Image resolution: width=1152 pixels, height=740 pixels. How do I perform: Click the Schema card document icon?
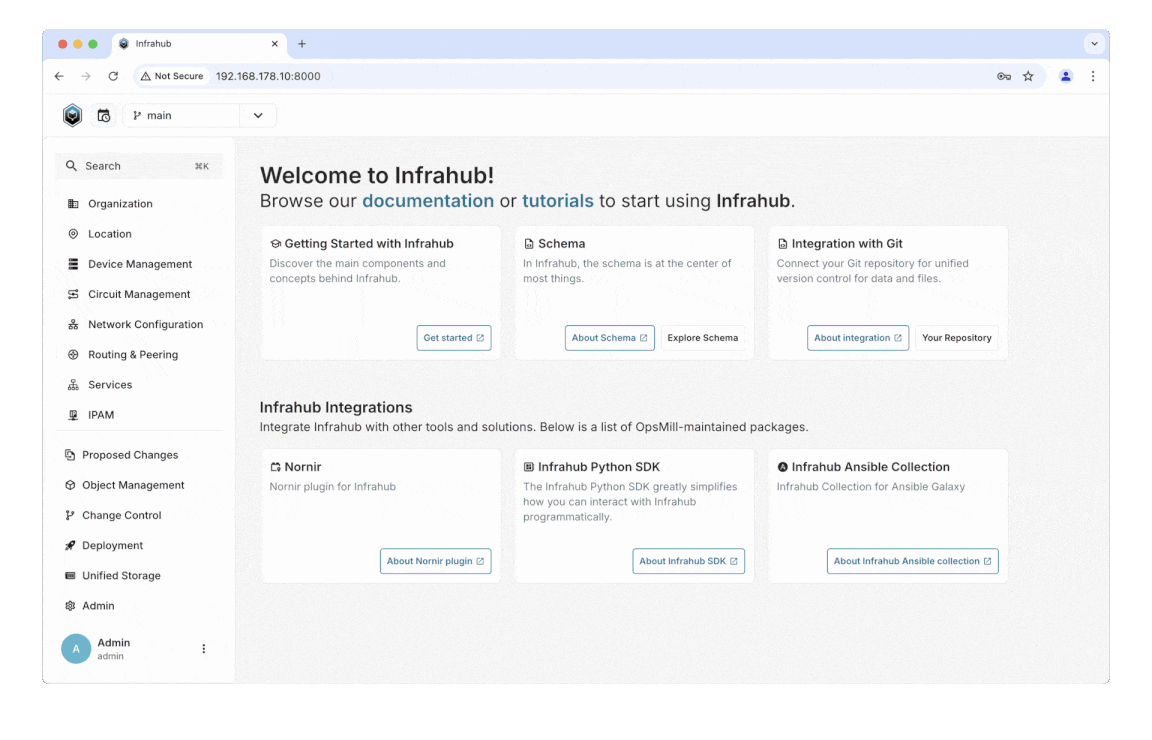pos(529,244)
